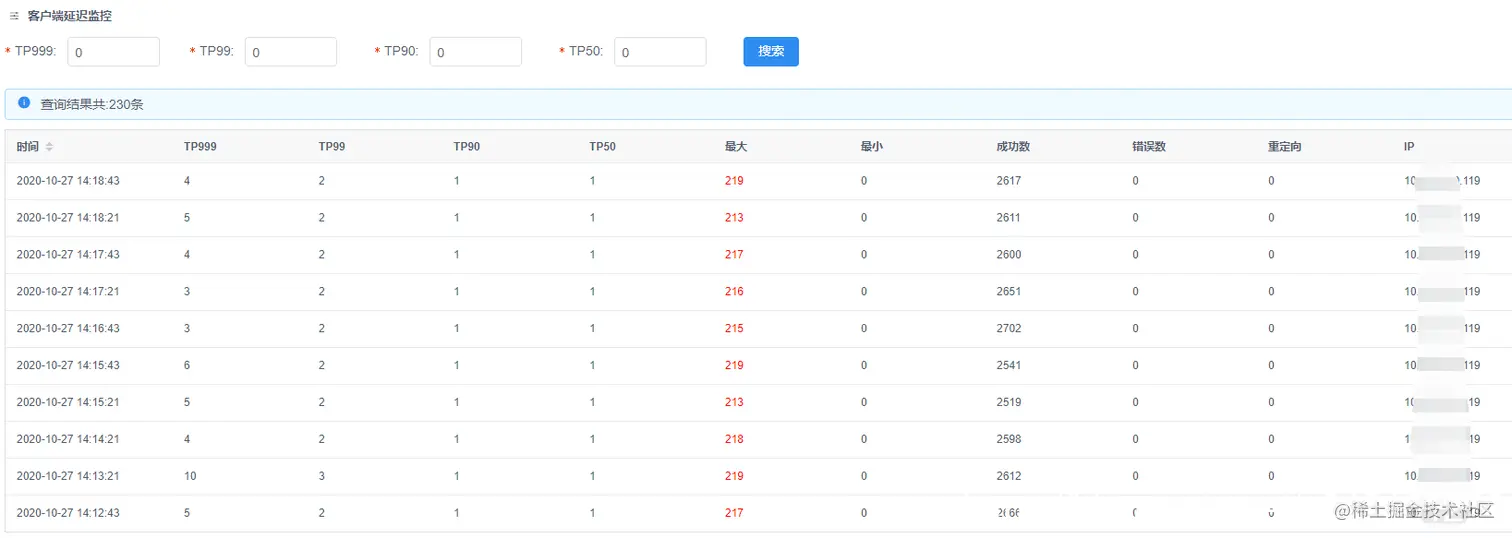The image size is (1512, 538).
Task: Click the 最小 column header
Action: tap(872, 147)
